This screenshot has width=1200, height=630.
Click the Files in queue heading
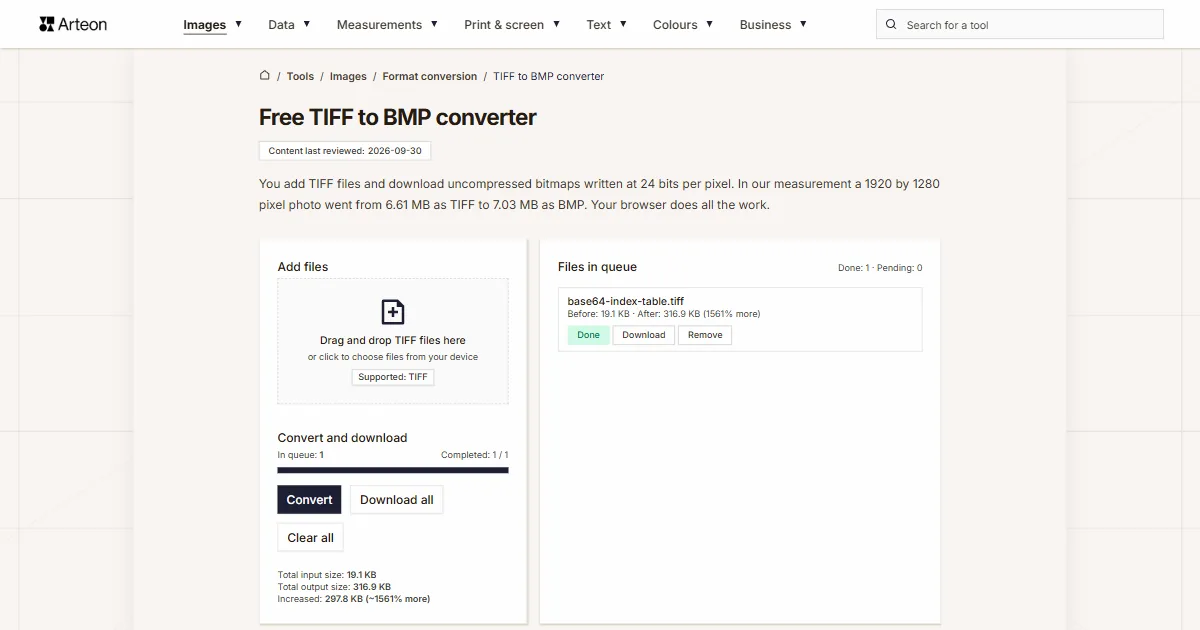597,267
